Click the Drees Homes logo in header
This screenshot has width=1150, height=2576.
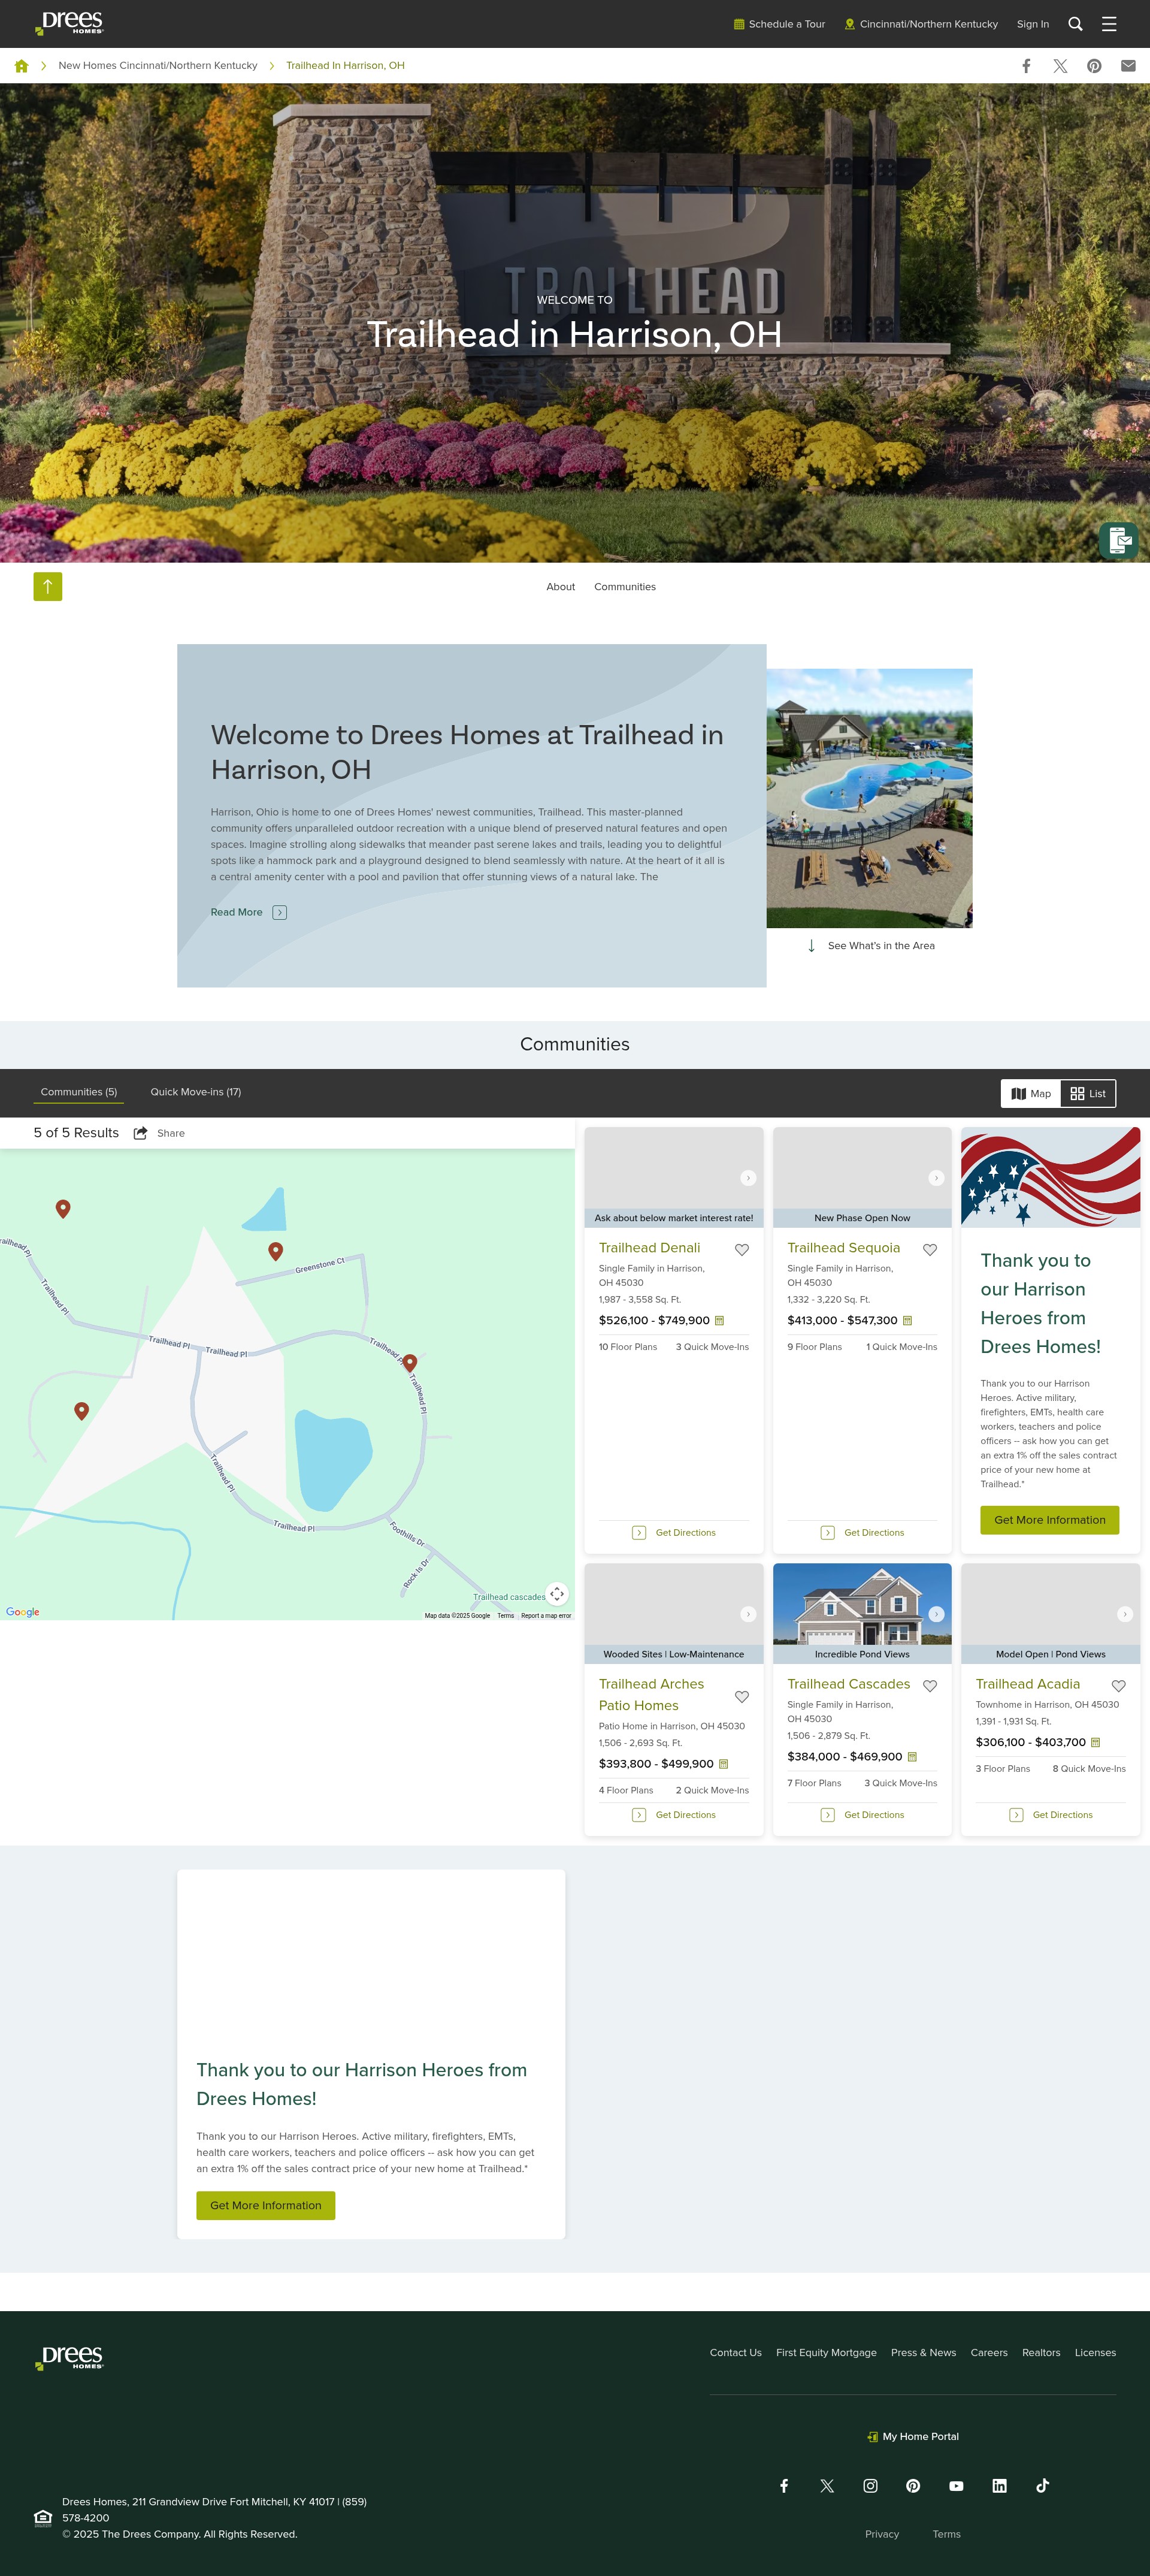pos(70,23)
